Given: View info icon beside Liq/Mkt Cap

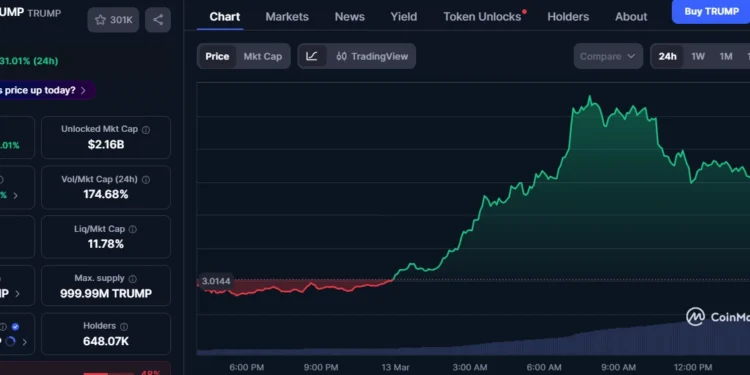Looking at the screenshot, I should tap(132, 230).
